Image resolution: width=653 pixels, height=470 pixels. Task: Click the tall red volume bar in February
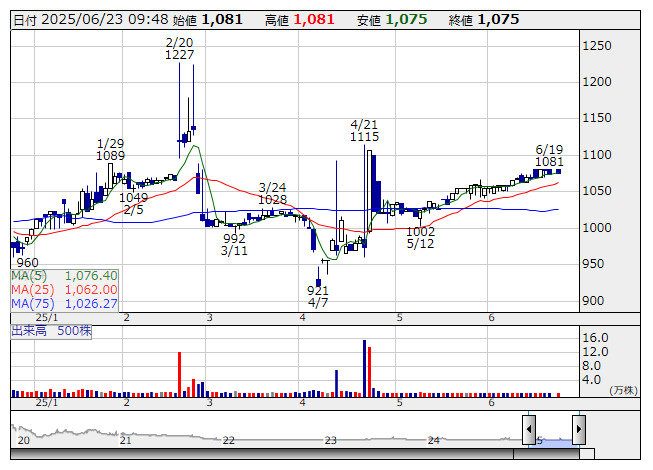tap(179, 374)
